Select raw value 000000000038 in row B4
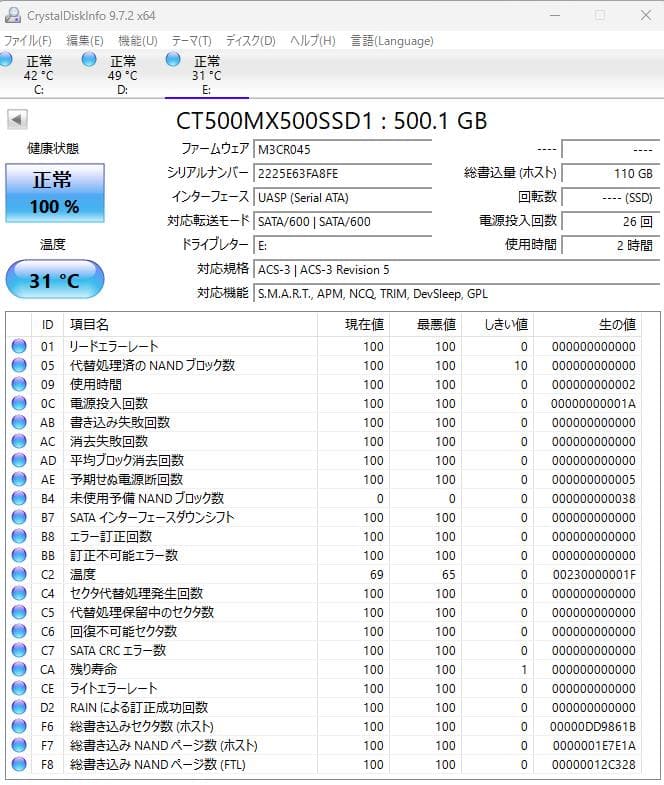 pyautogui.click(x=594, y=499)
